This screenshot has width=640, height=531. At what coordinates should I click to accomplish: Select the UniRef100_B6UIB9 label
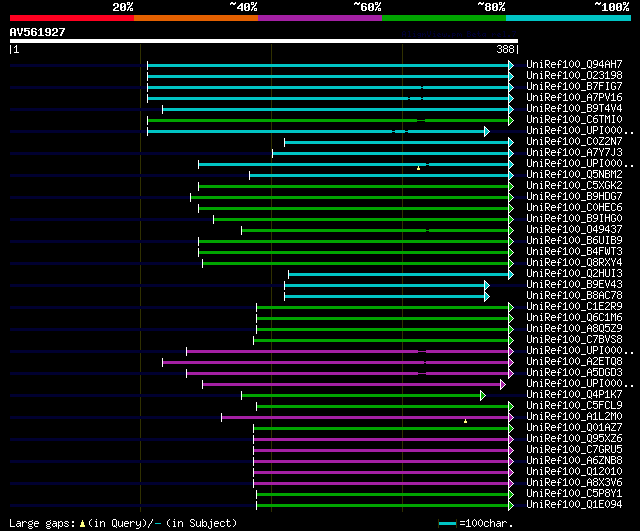click(x=574, y=241)
